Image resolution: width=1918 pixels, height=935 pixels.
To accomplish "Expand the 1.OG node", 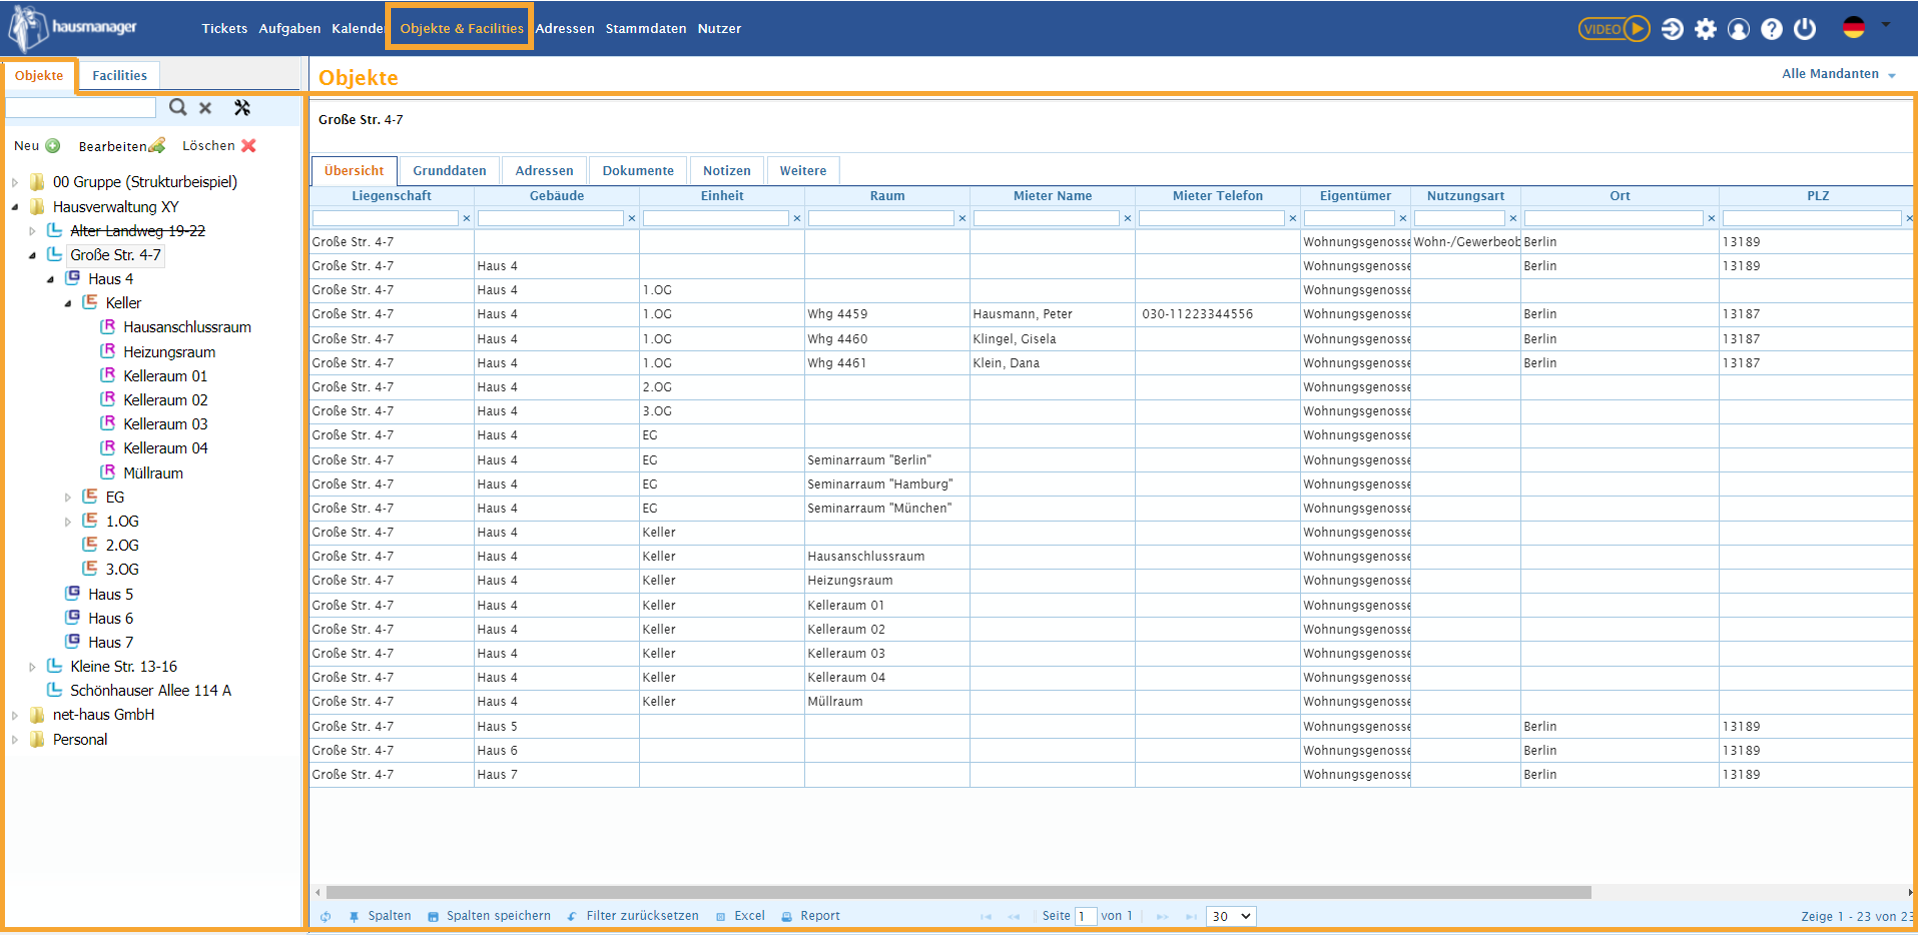I will pos(68,521).
